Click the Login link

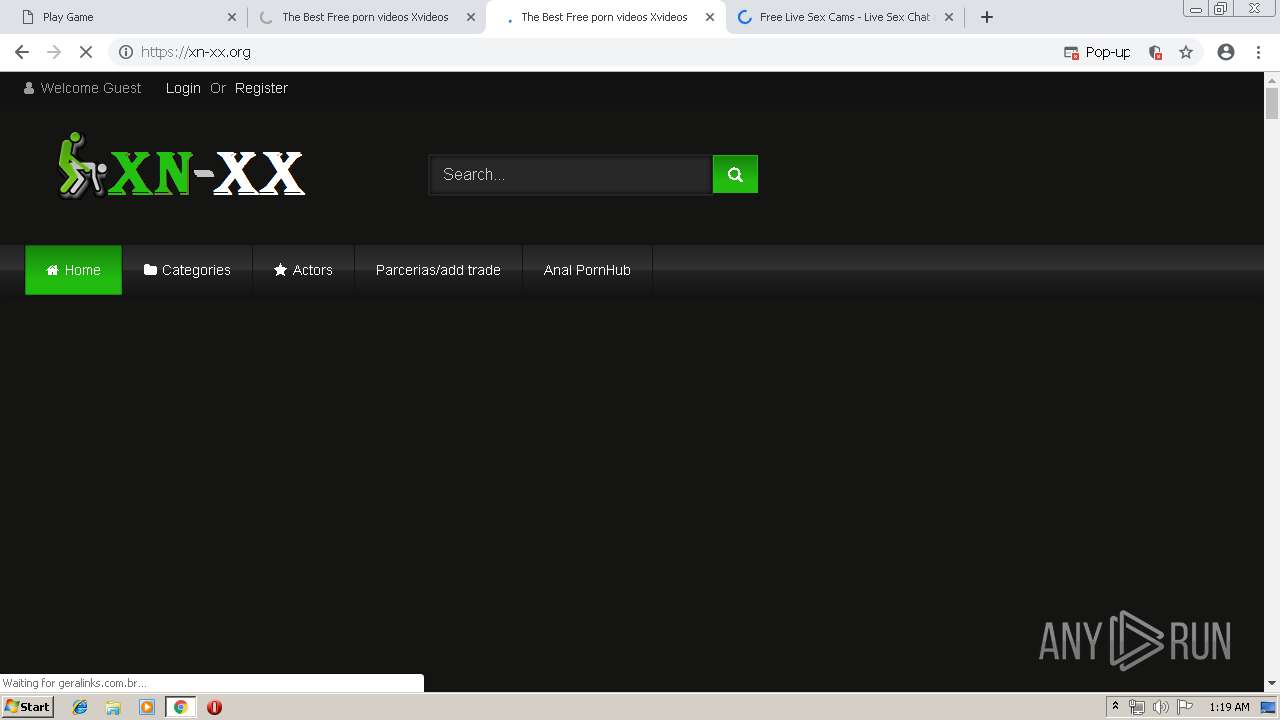(x=183, y=88)
